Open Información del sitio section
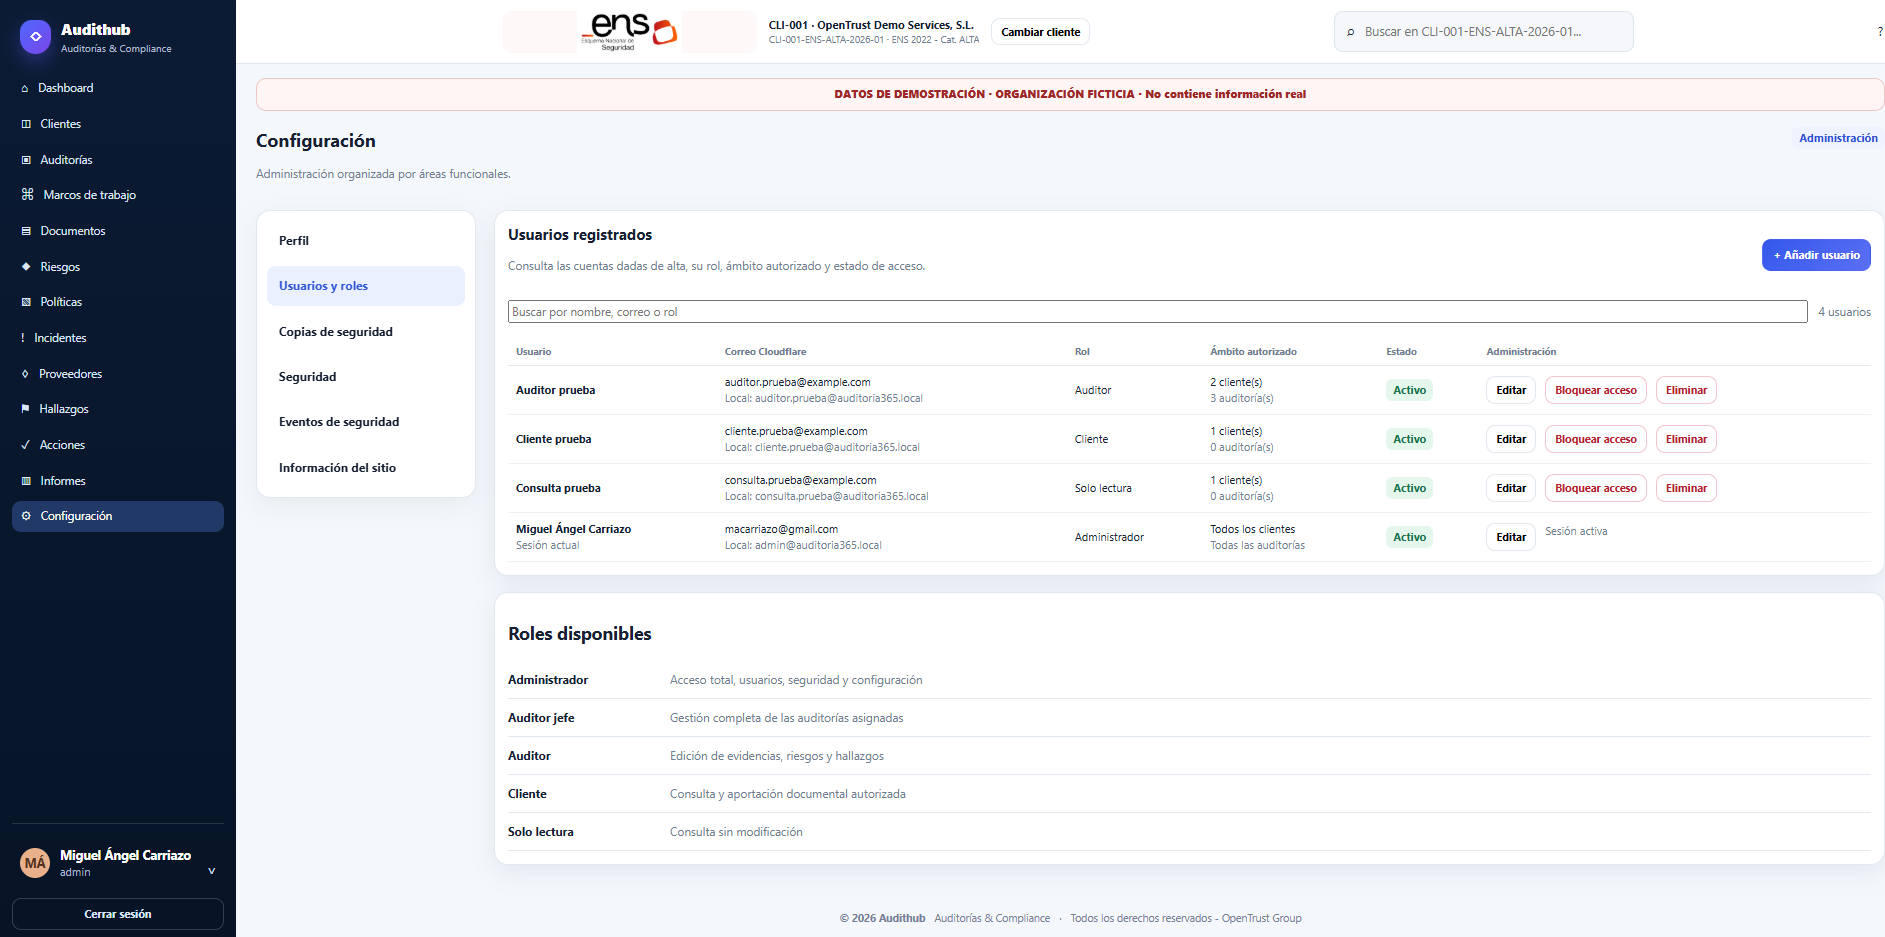 [x=366, y=468]
